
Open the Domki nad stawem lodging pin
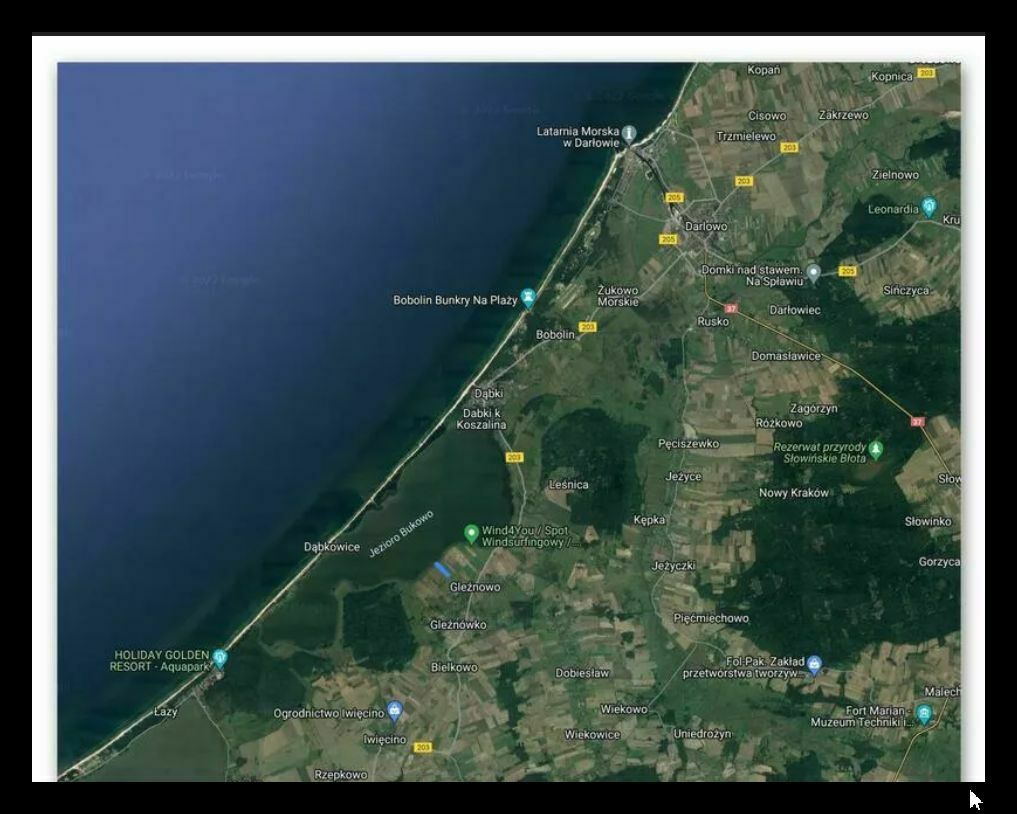(x=814, y=272)
